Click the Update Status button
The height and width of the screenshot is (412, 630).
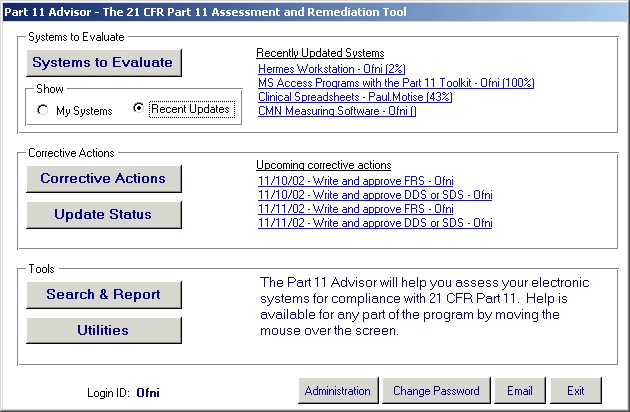[104, 215]
